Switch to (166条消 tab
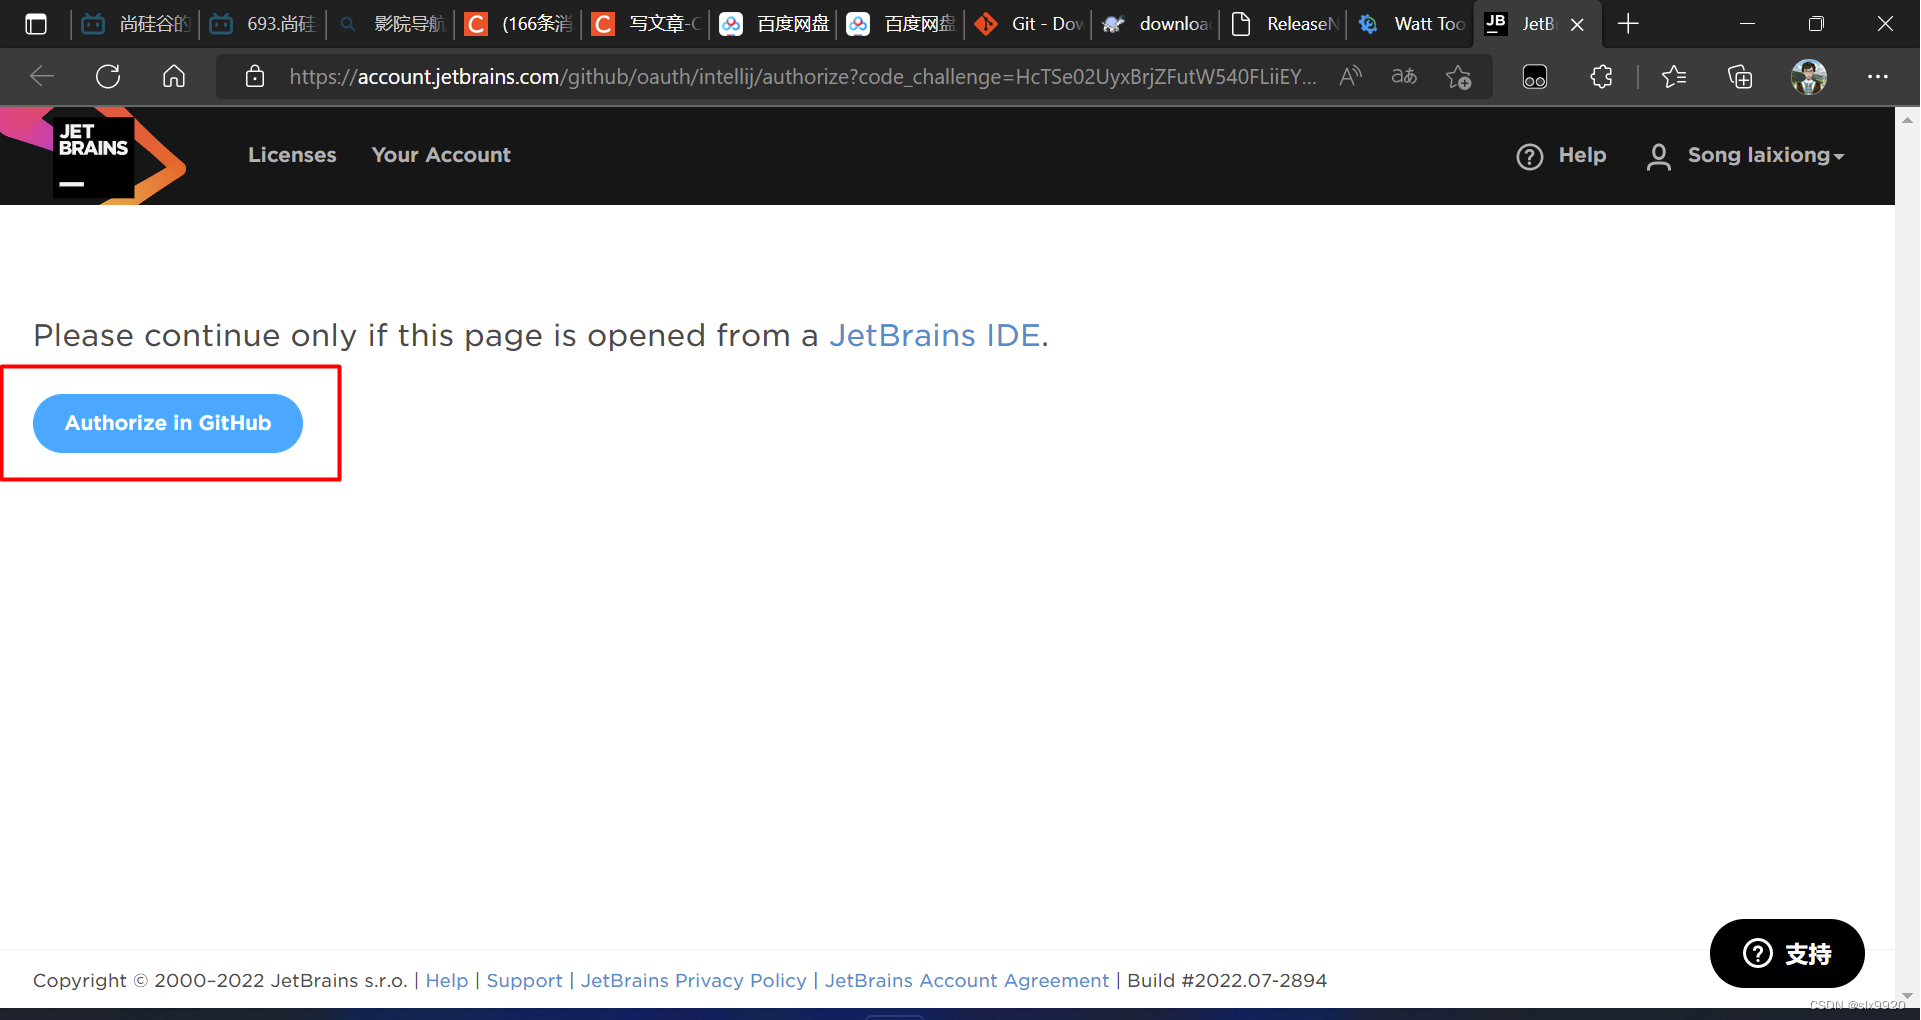The image size is (1921, 1020). pyautogui.click(x=519, y=24)
